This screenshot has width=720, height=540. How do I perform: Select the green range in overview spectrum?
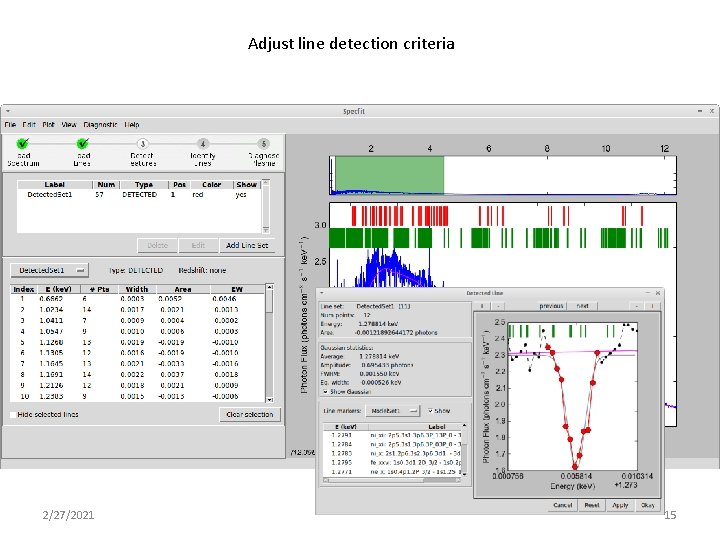click(x=389, y=174)
